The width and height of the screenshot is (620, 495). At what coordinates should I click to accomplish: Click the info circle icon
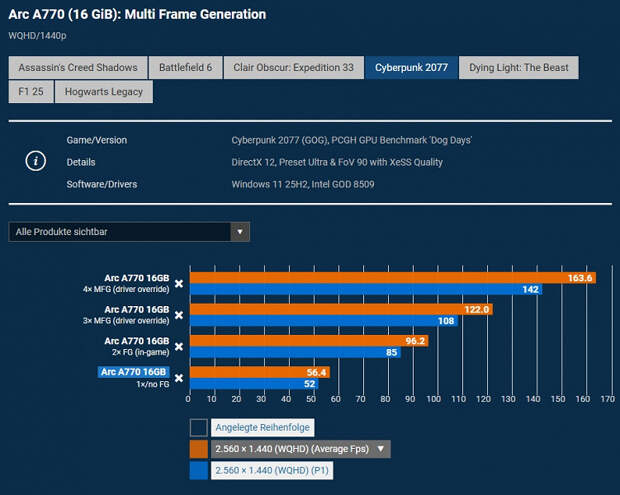(x=35, y=161)
